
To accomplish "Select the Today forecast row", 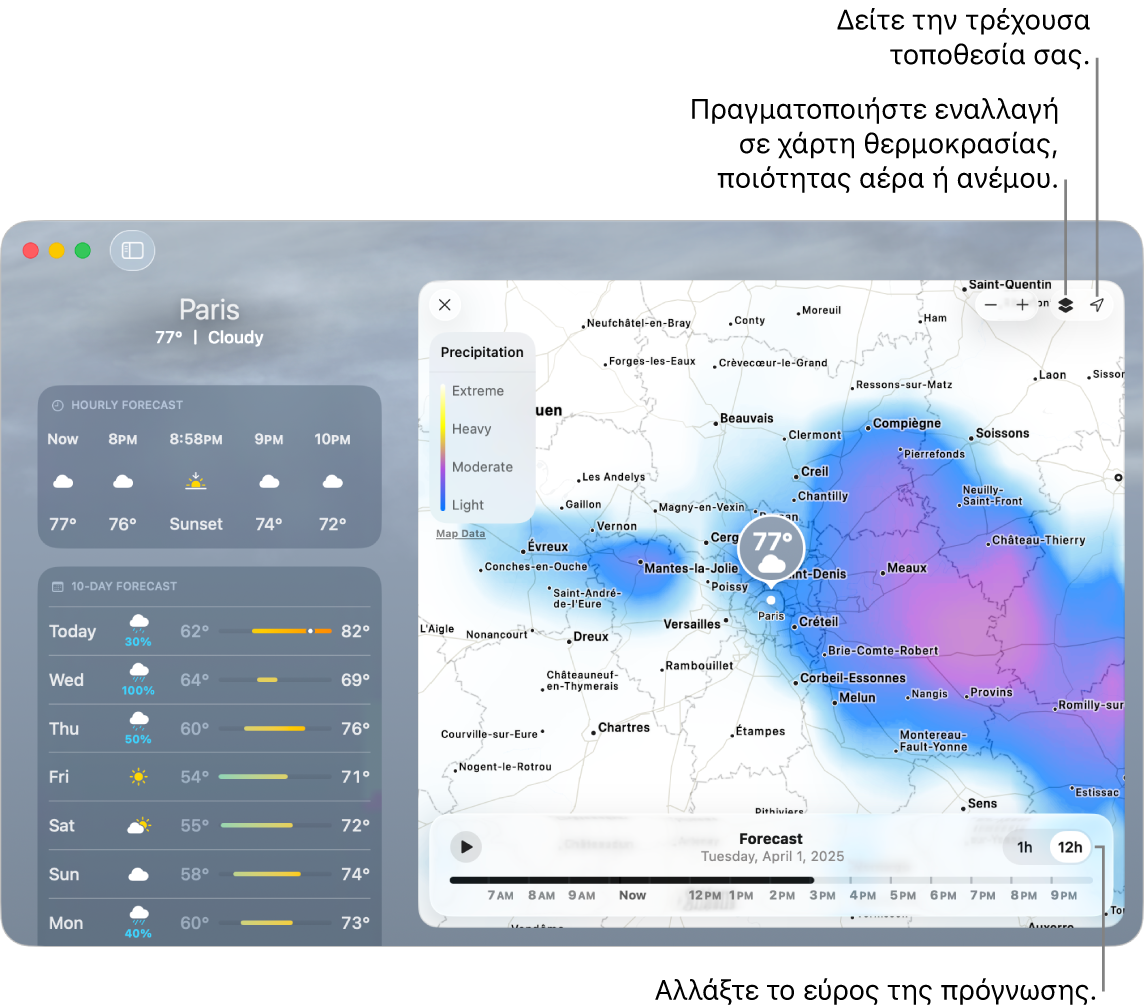I will point(209,631).
